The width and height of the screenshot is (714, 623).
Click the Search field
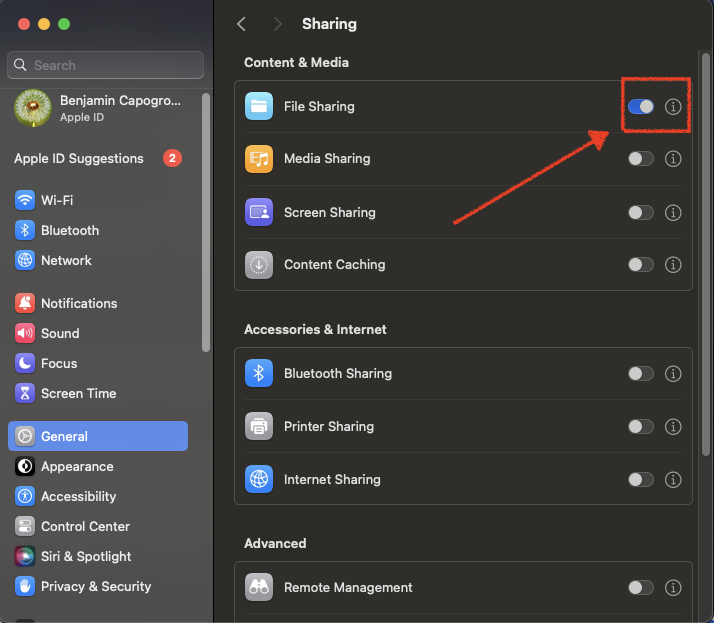pos(105,65)
